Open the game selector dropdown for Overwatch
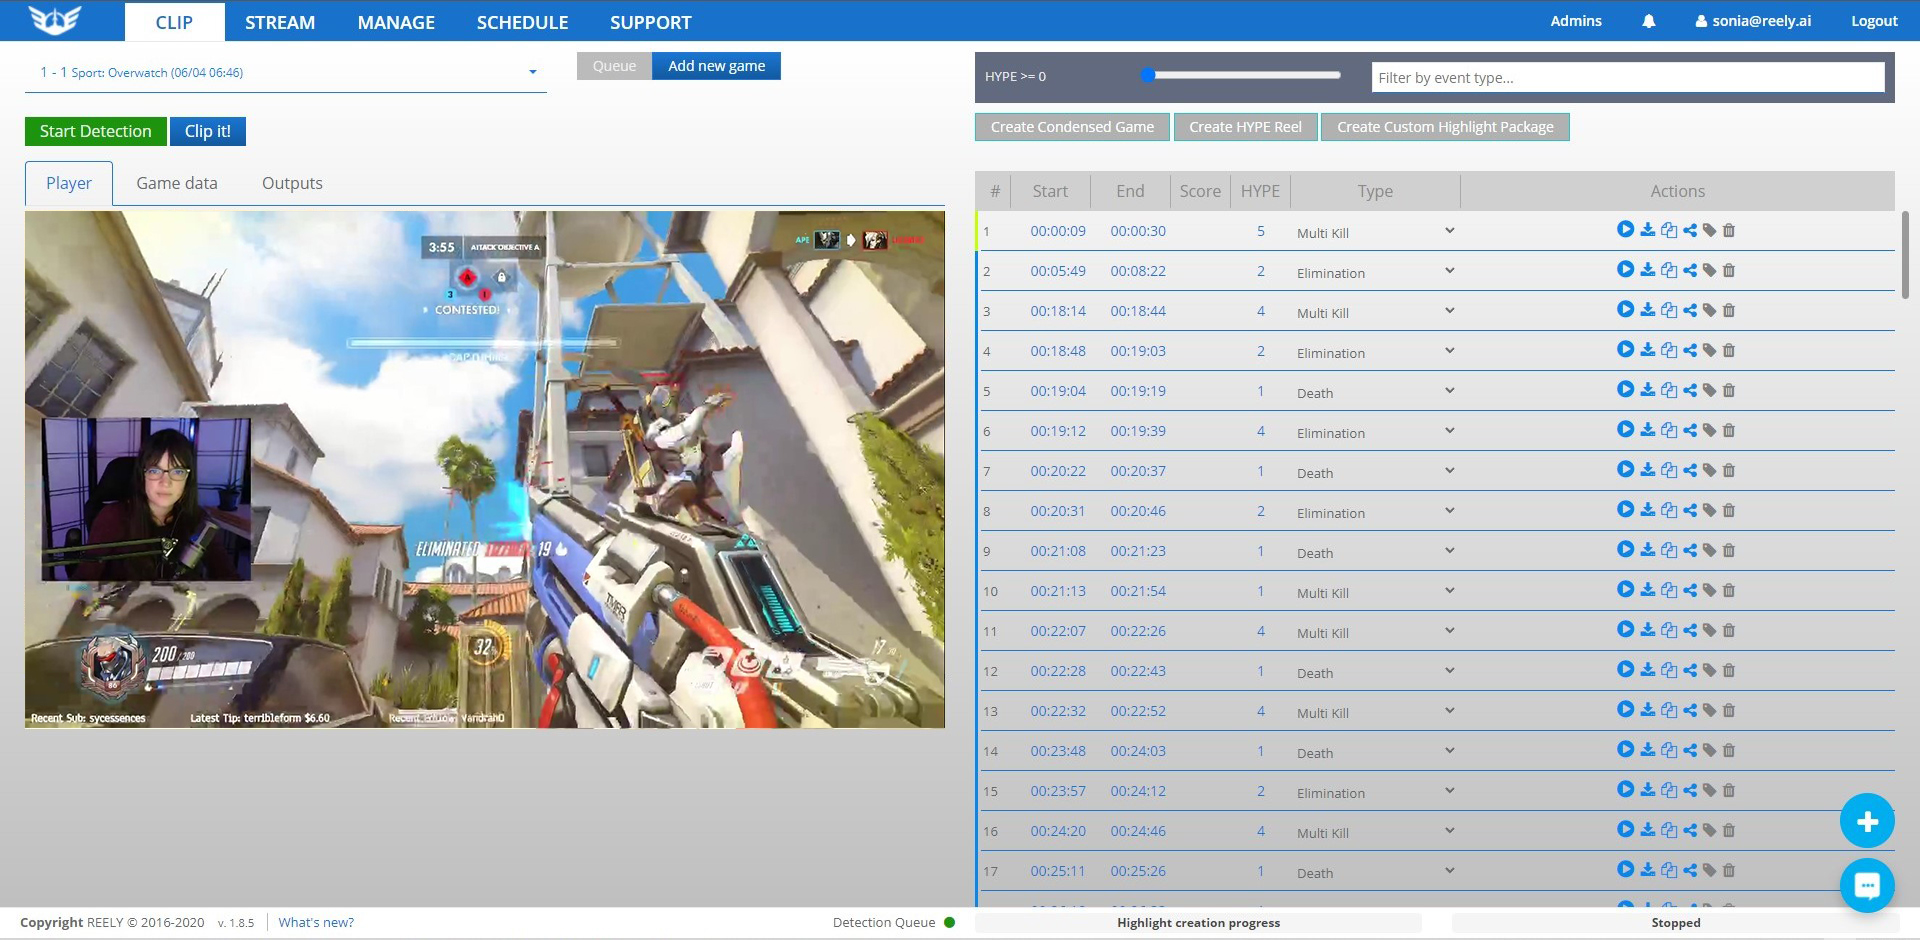 (x=286, y=72)
